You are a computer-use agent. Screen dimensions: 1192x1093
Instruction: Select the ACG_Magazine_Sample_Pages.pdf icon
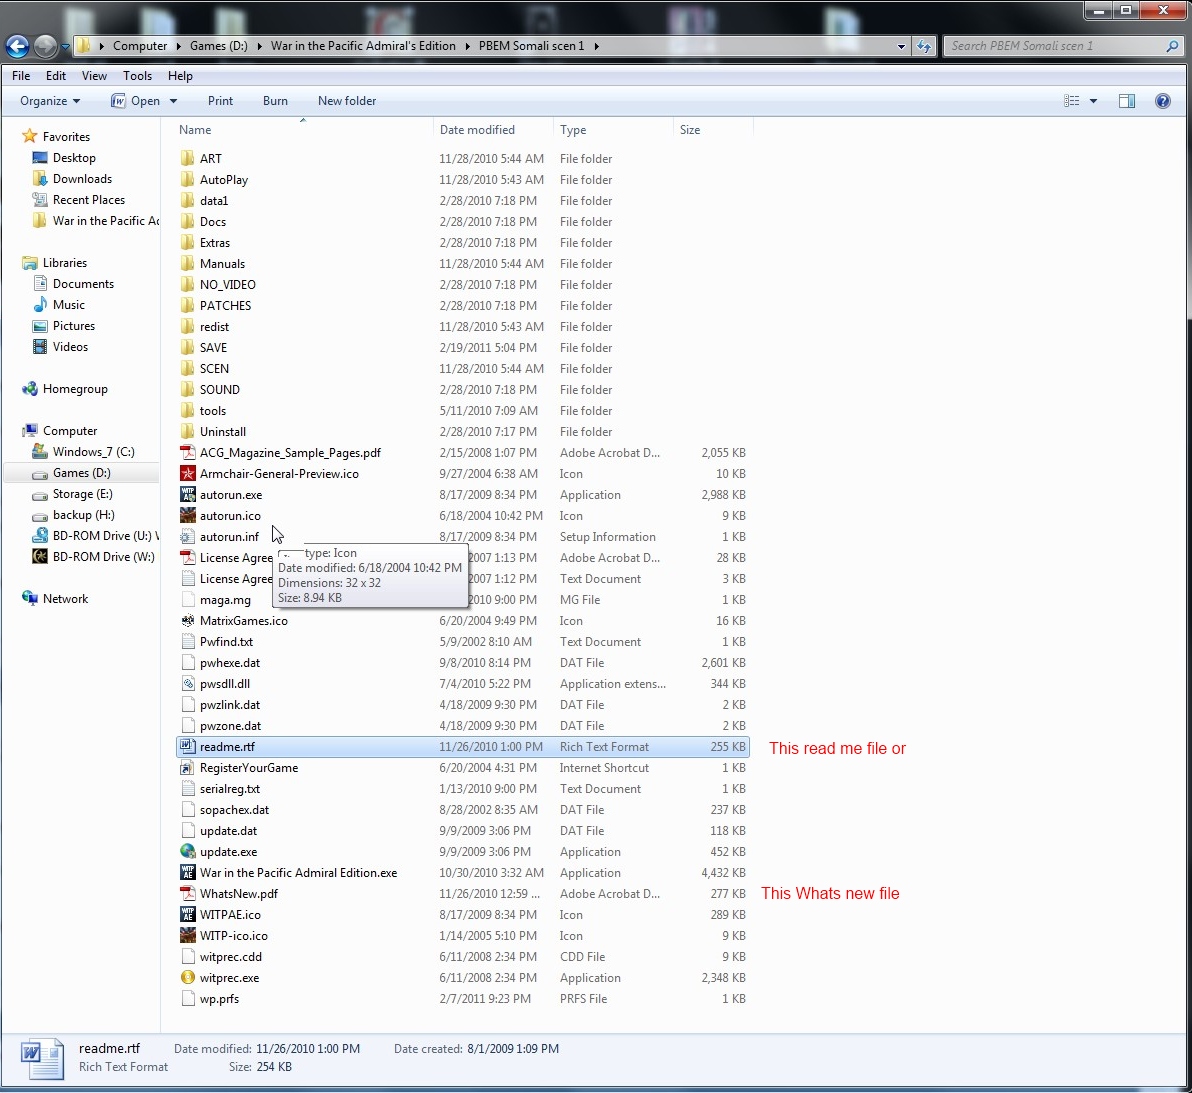[188, 452]
